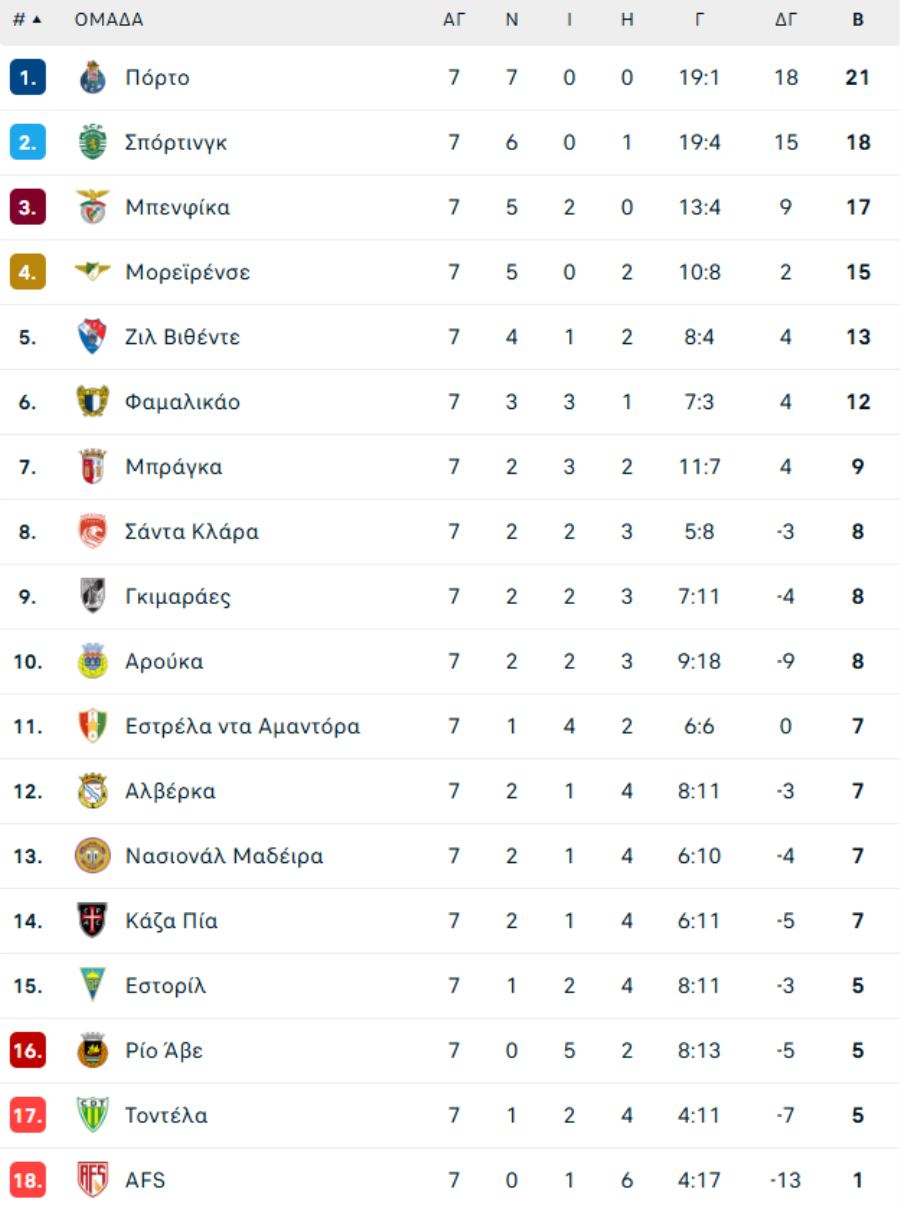Click the blue rank 1 badge
Viewport: 900px width, 1208px height.
(28, 78)
